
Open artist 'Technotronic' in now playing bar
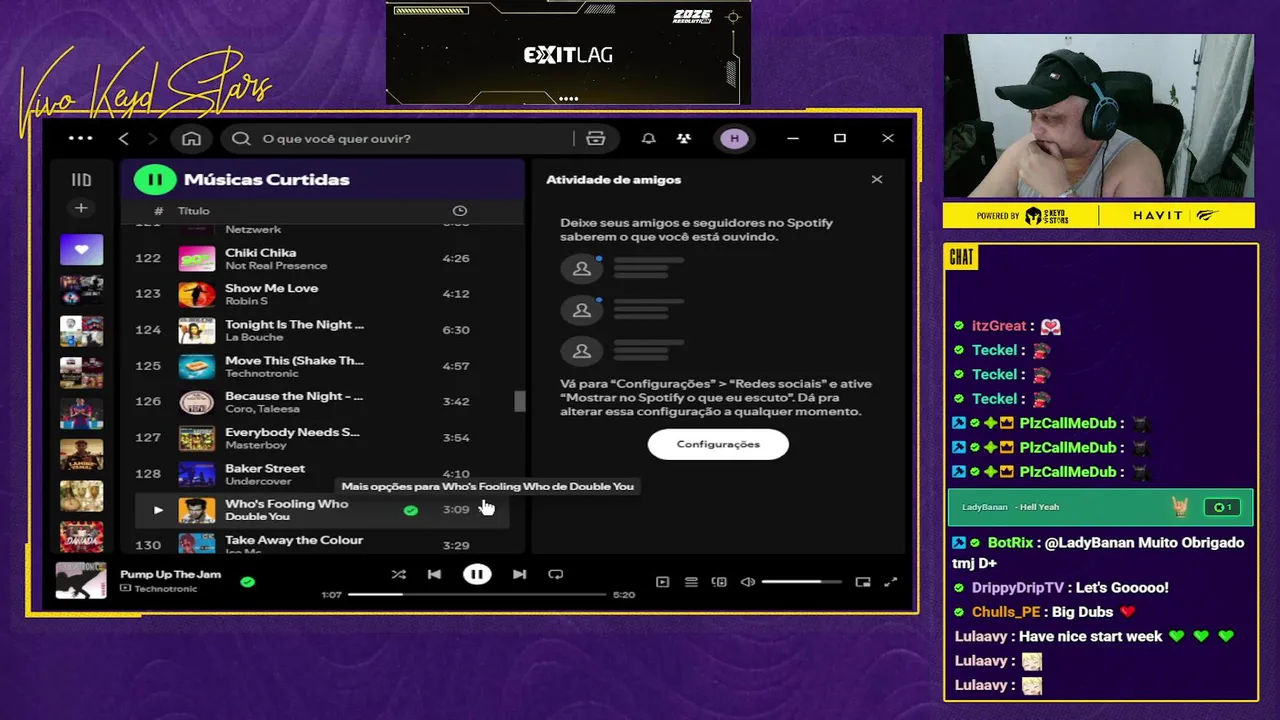[x=165, y=589]
